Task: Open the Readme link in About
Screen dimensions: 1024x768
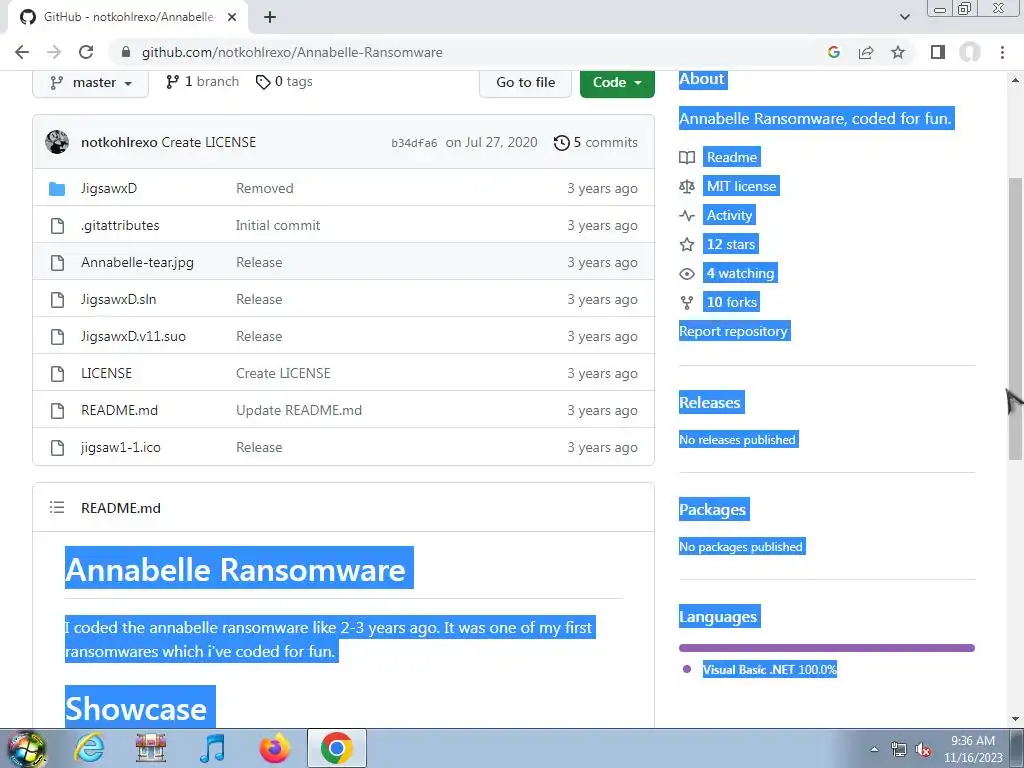Action: coord(731,157)
